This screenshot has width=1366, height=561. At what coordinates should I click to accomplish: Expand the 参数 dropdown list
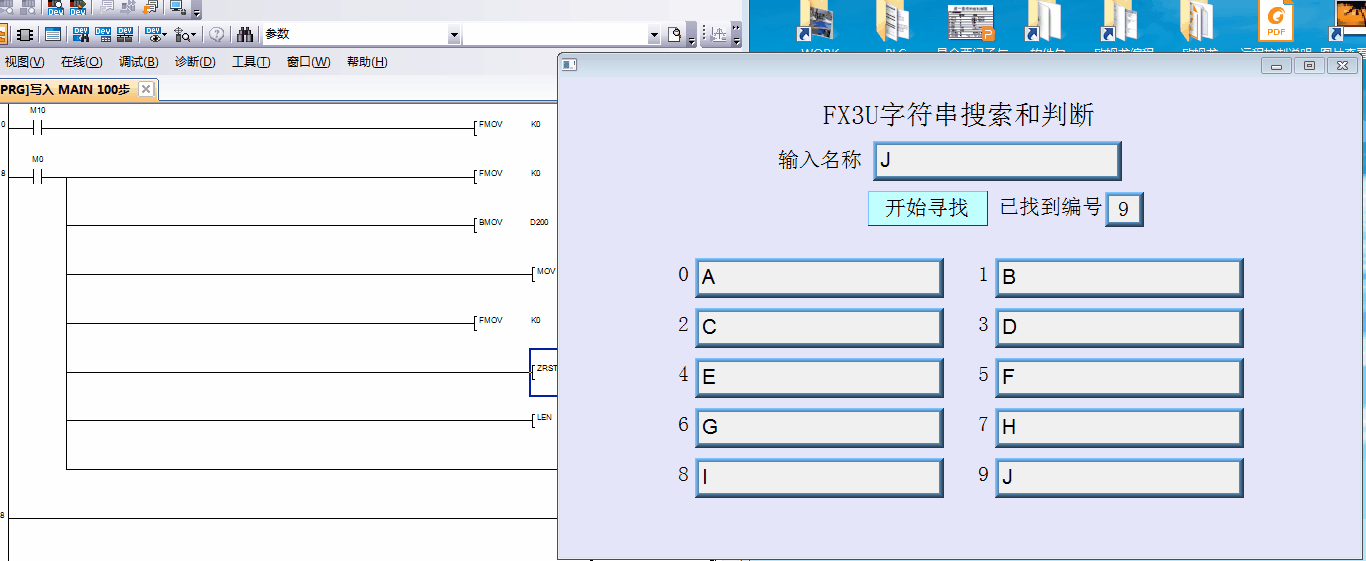point(454,35)
